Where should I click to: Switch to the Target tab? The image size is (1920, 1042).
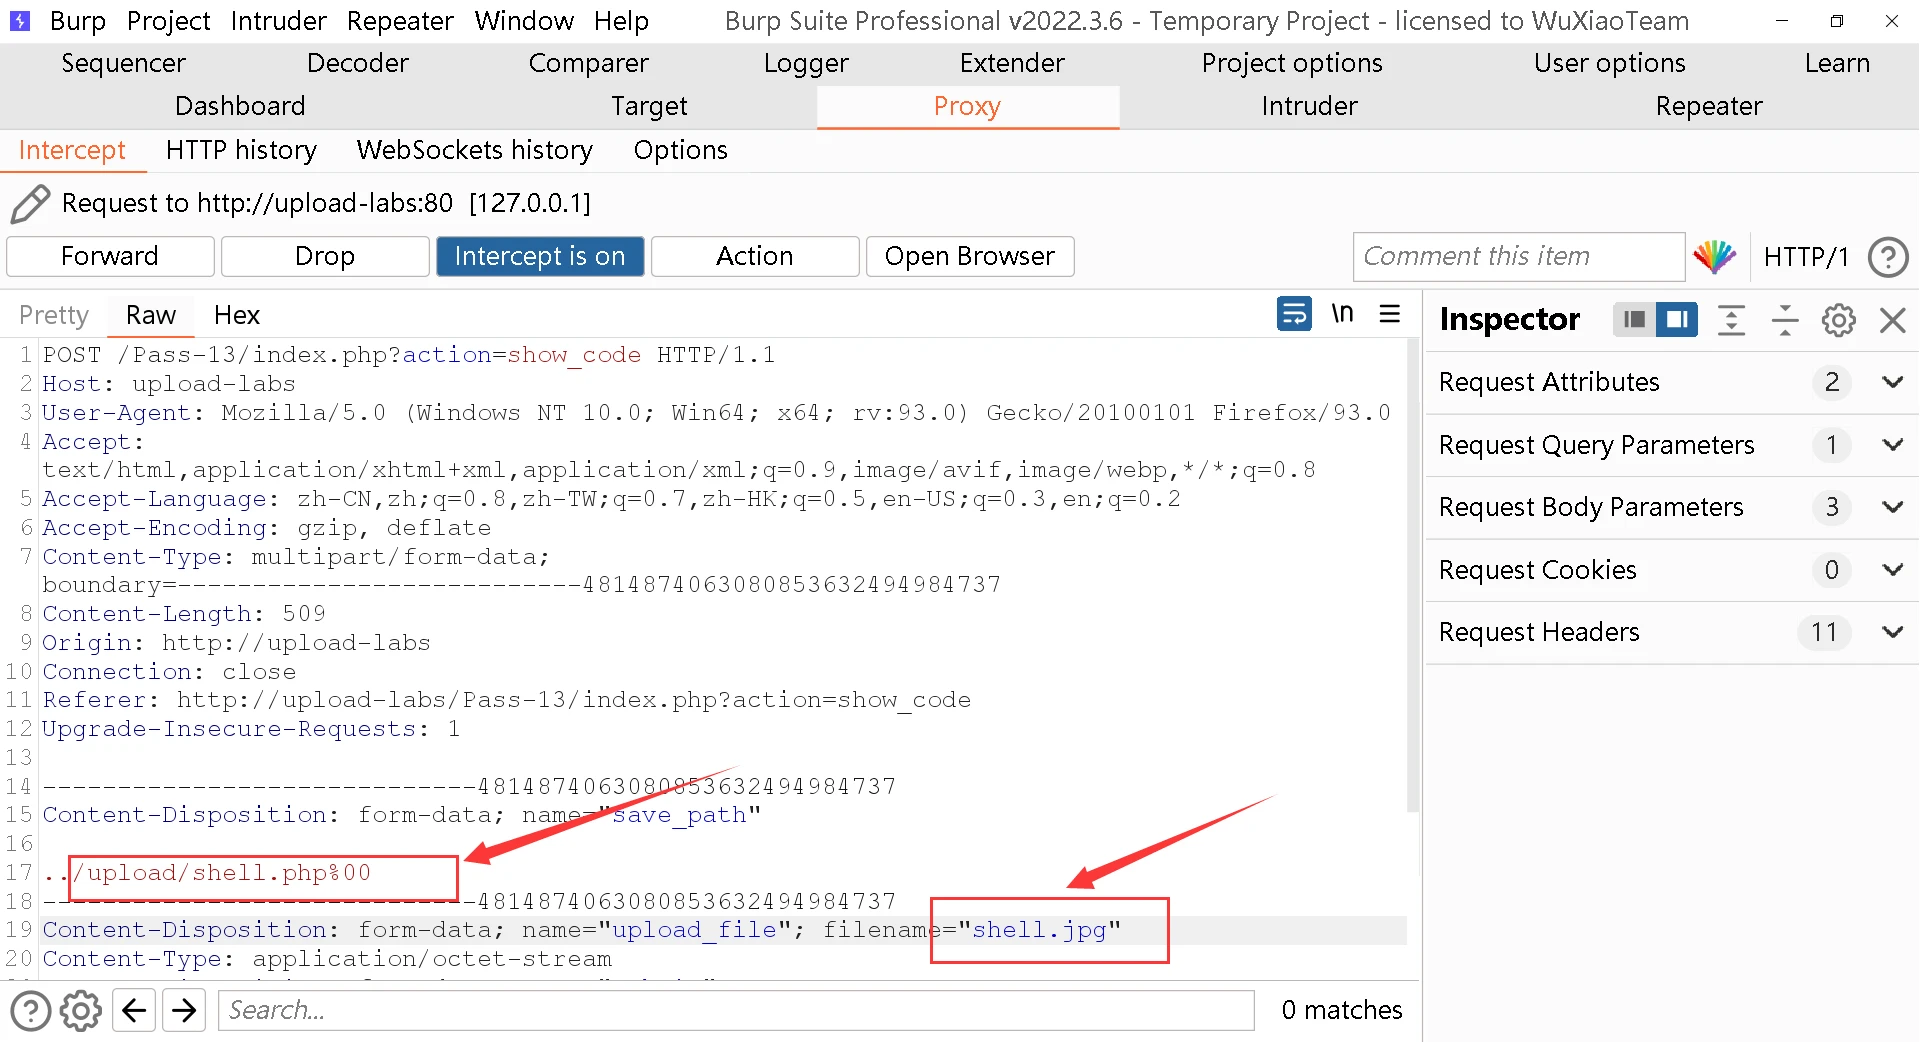pyautogui.click(x=650, y=106)
